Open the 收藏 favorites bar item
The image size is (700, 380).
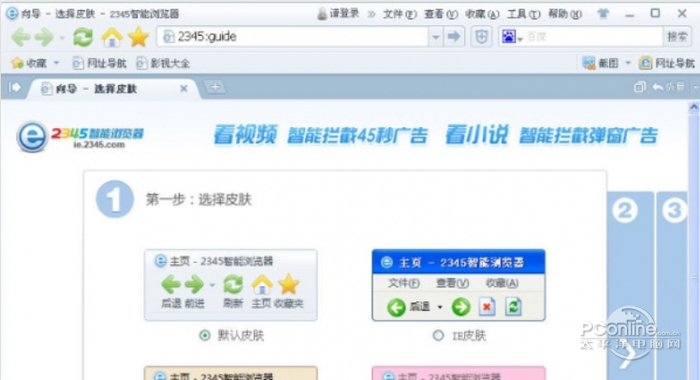(x=29, y=63)
